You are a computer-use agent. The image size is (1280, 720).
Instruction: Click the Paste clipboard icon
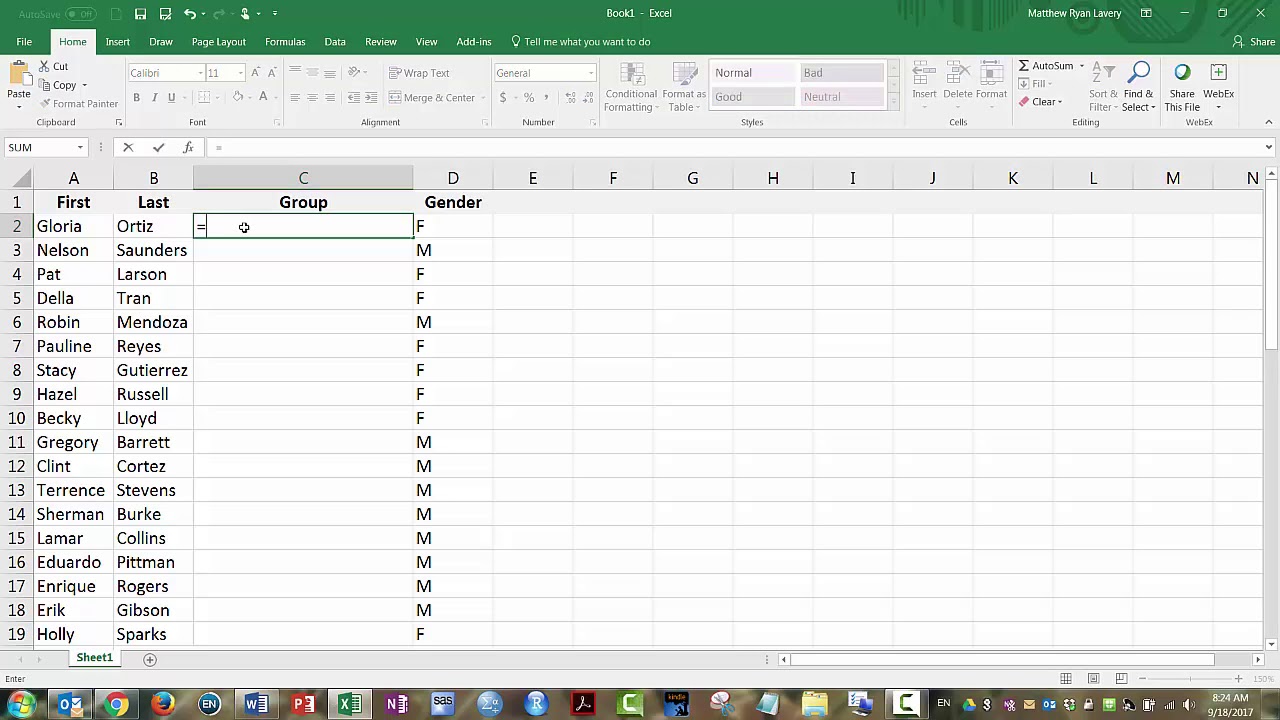coord(18,75)
